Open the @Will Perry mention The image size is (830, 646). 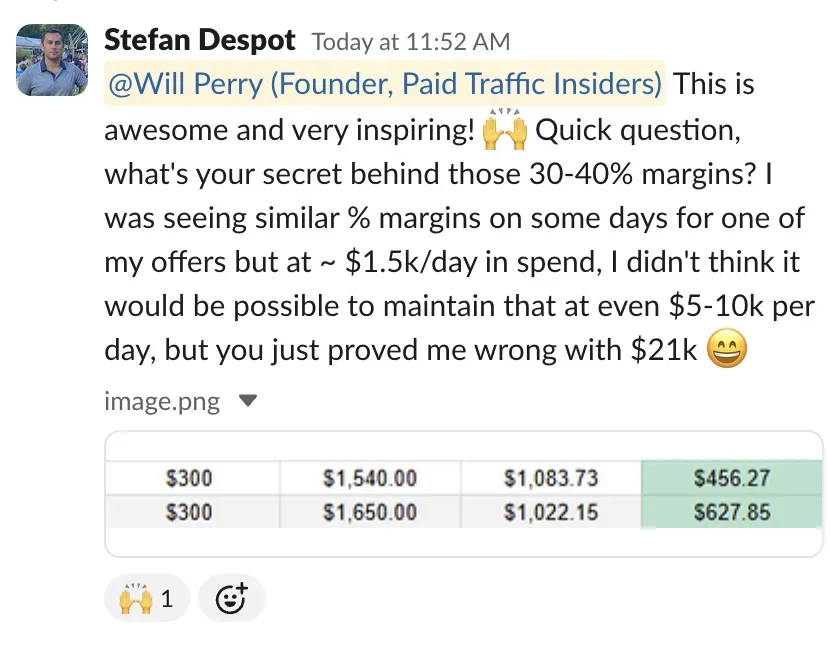tap(385, 83)
